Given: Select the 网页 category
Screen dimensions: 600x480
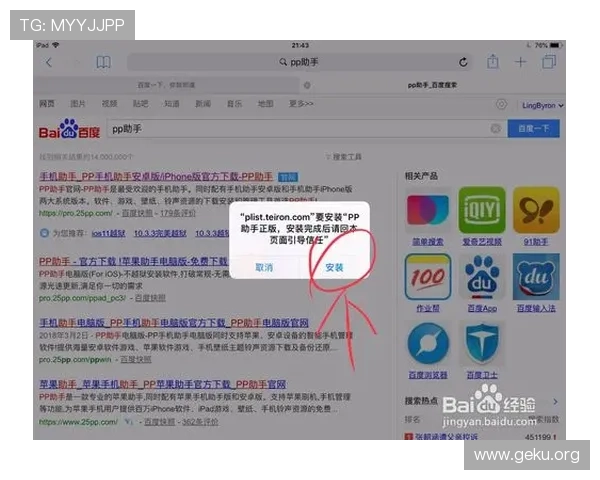Looking at the screenshot, I should click(x=47, y=103).
